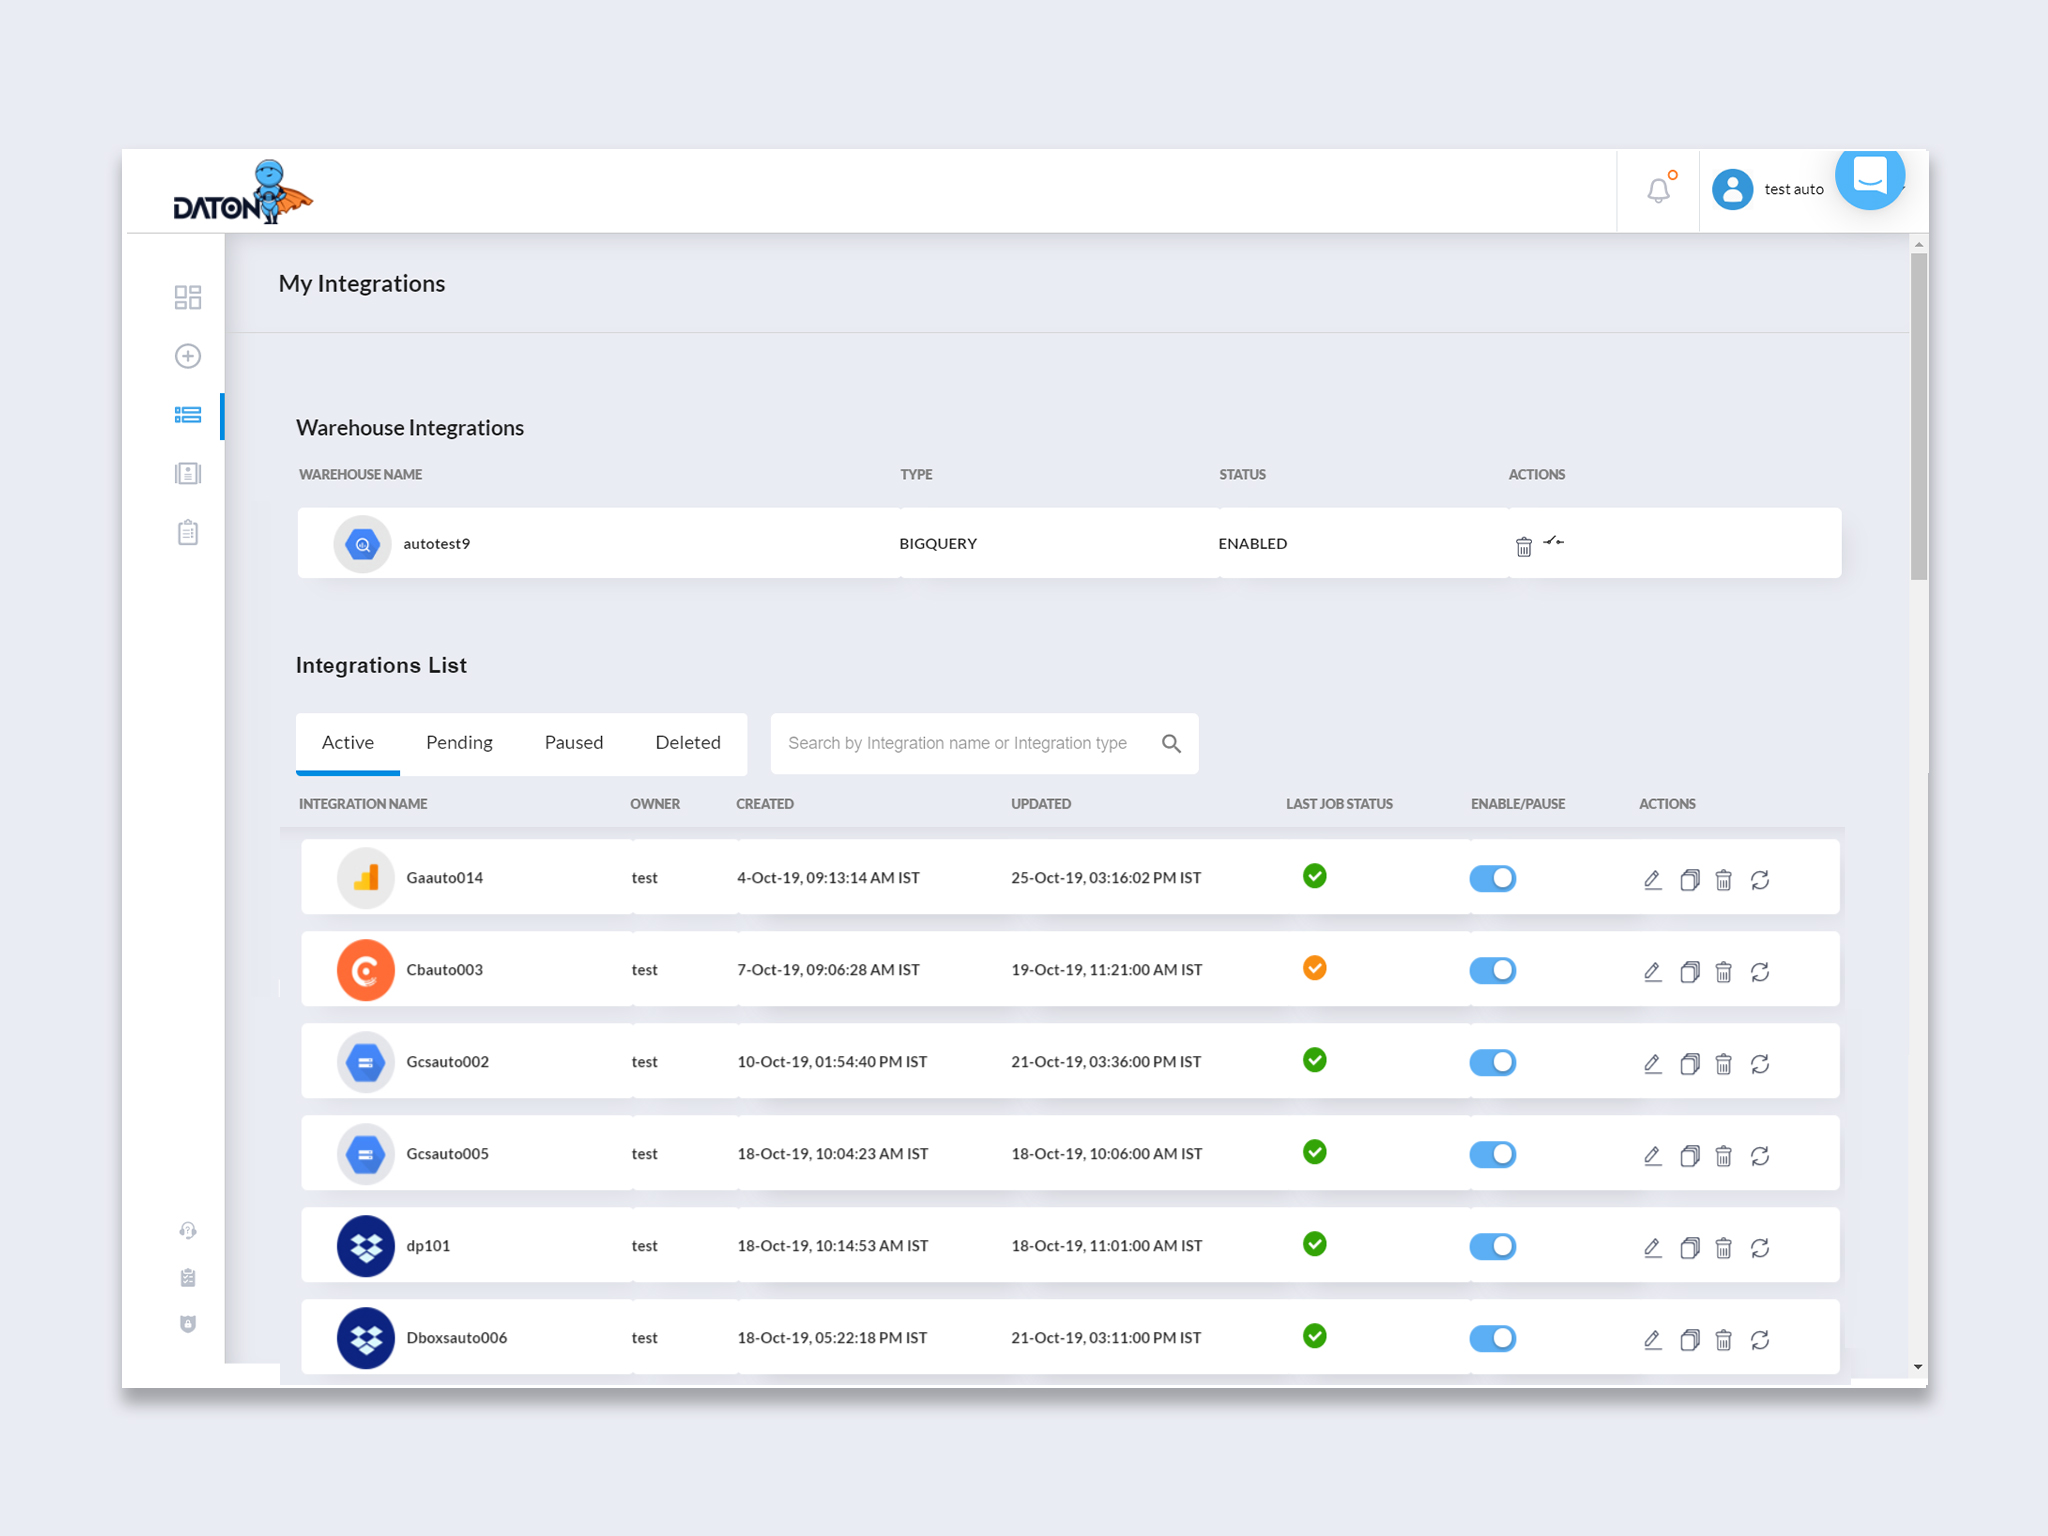Toggle the Gcsauto005 enable/pause switch
2048x1536 pixels.
pyautogui.click(x=1492, y=1155)
